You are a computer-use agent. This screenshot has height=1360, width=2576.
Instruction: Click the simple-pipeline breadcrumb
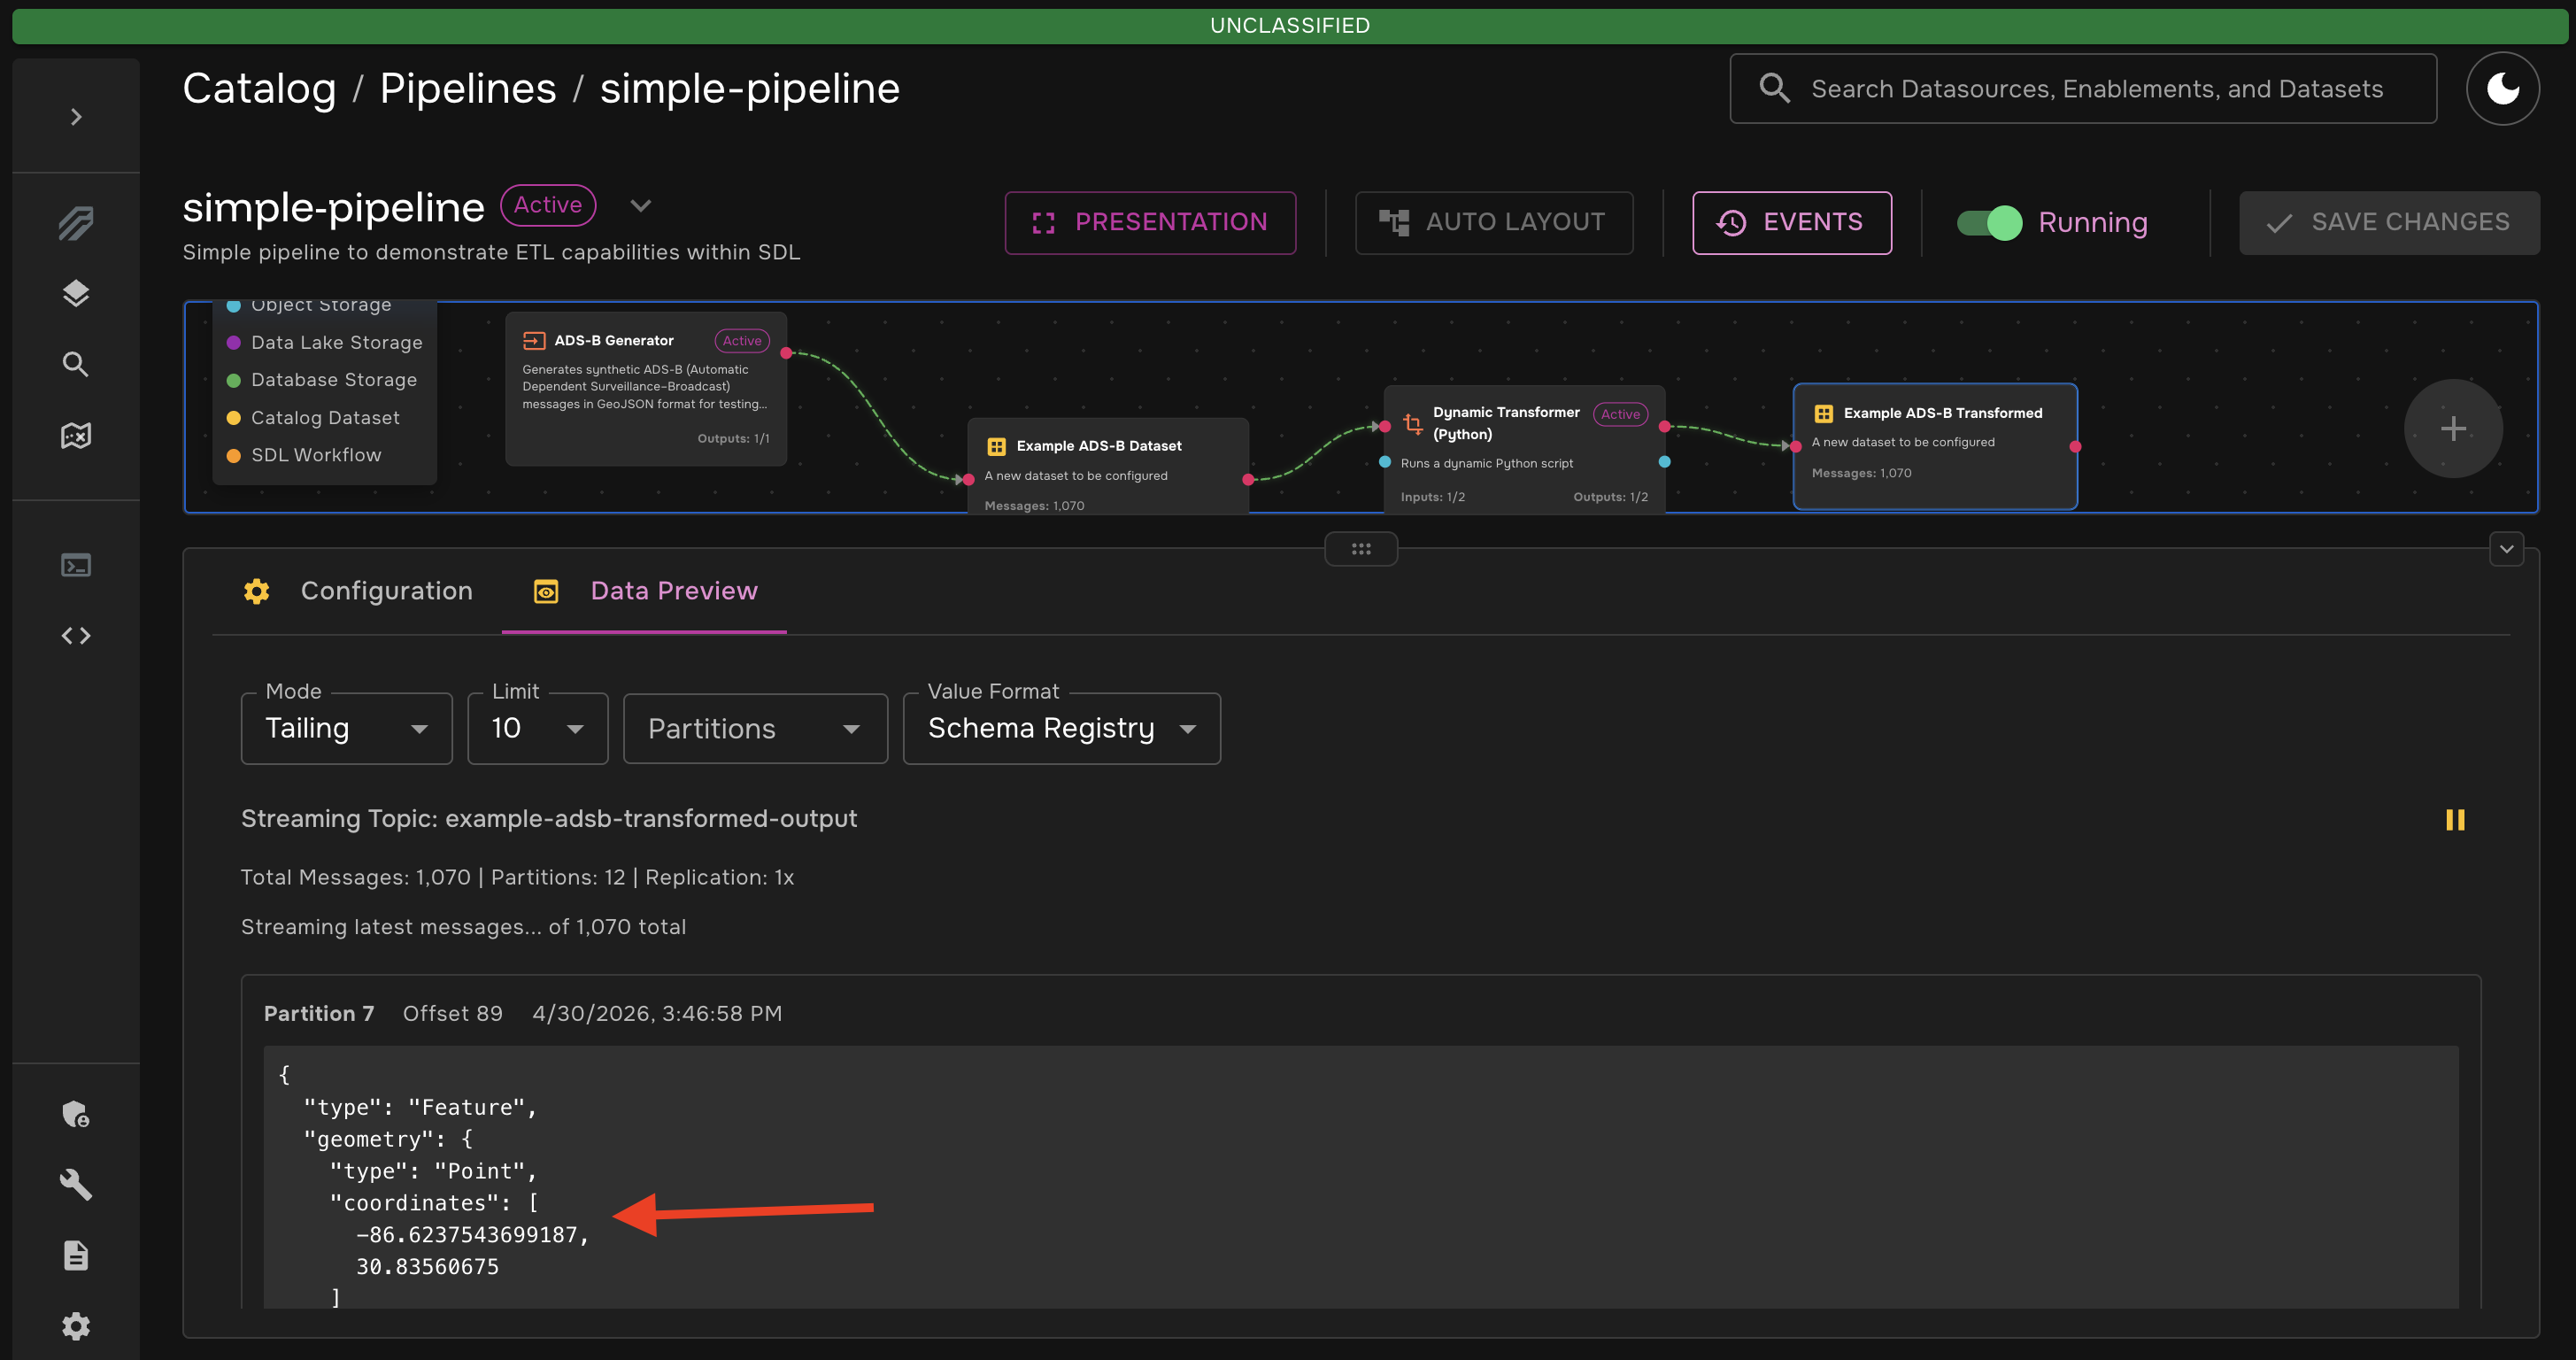750,89
